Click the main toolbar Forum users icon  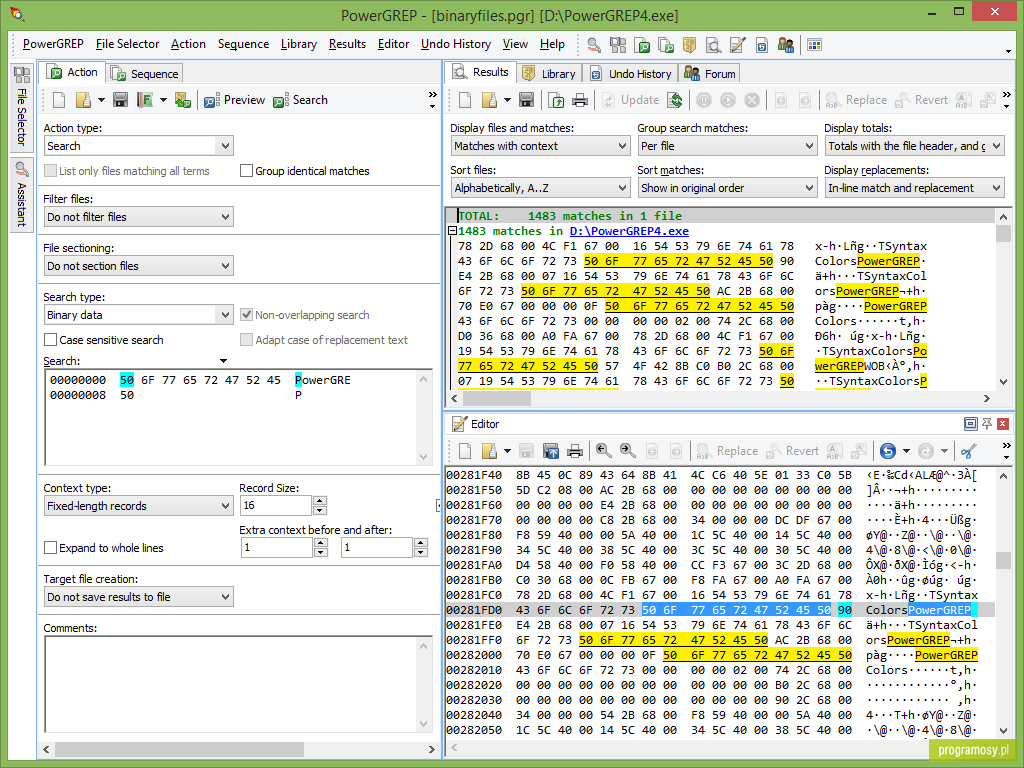click(x=786, y=45)
